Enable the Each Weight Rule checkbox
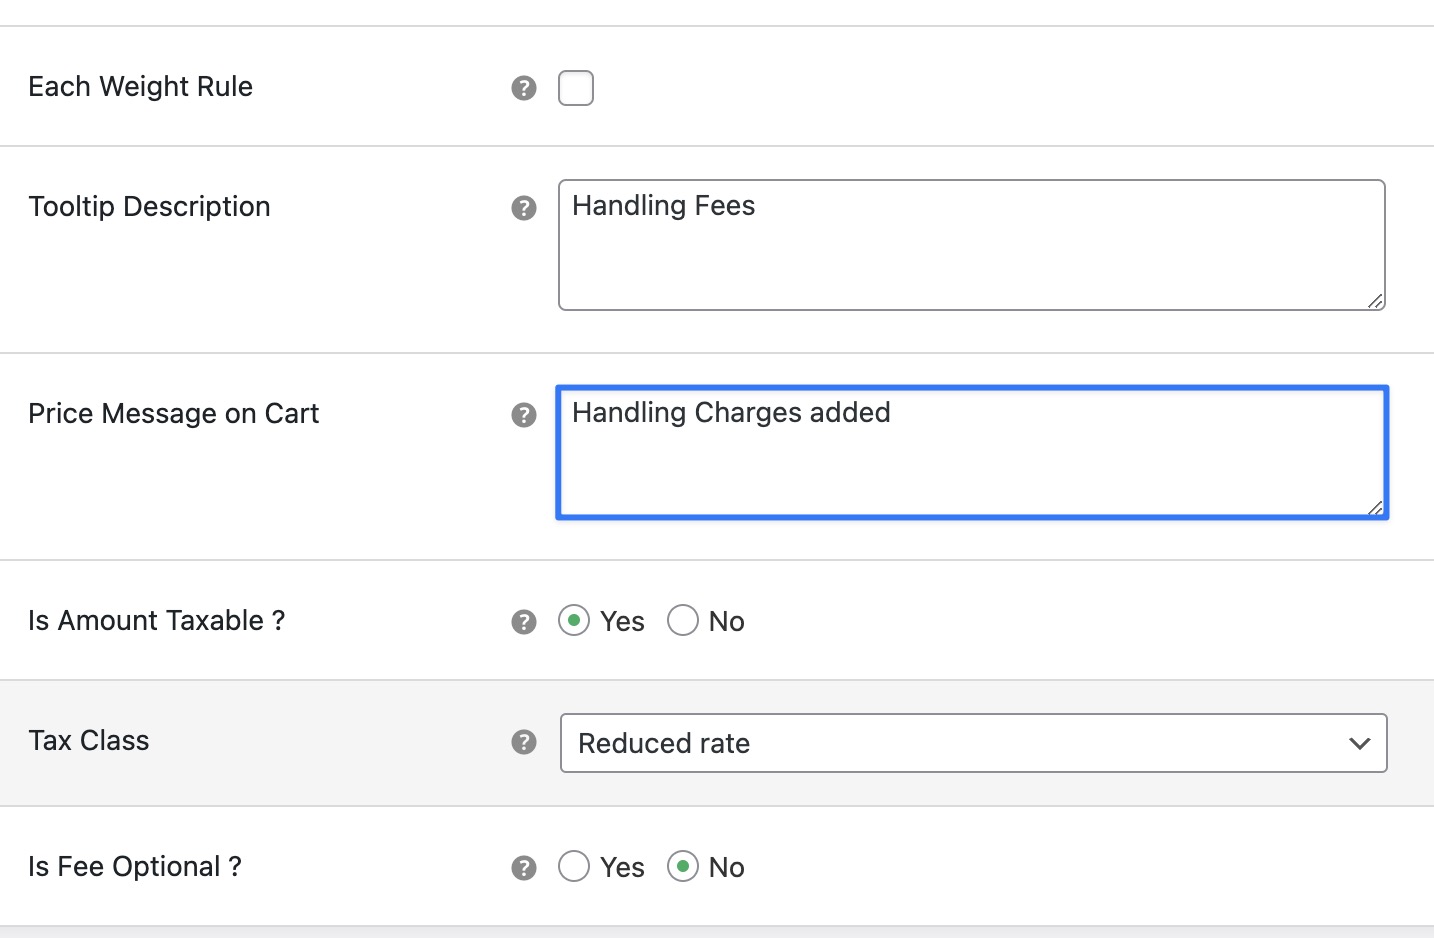This screenshot has height=938, width=1434. tap(576, 88)
